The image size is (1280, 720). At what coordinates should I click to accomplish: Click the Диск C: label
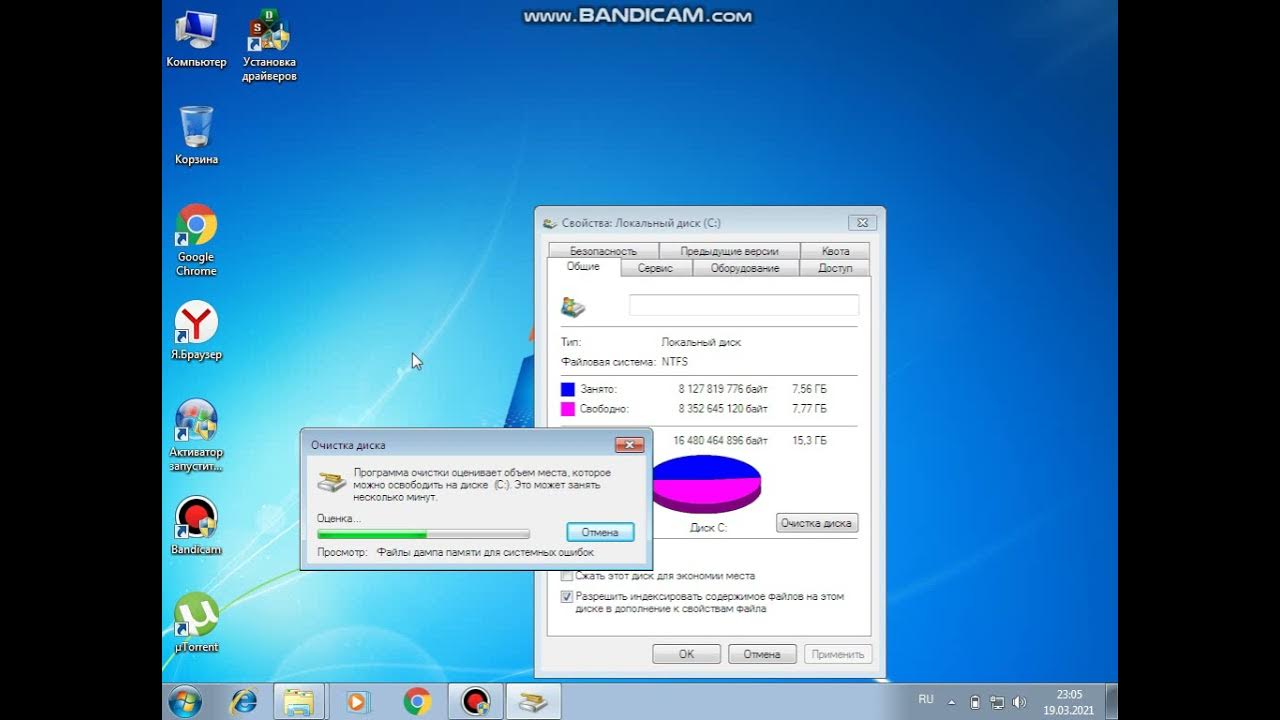point(708,527)
